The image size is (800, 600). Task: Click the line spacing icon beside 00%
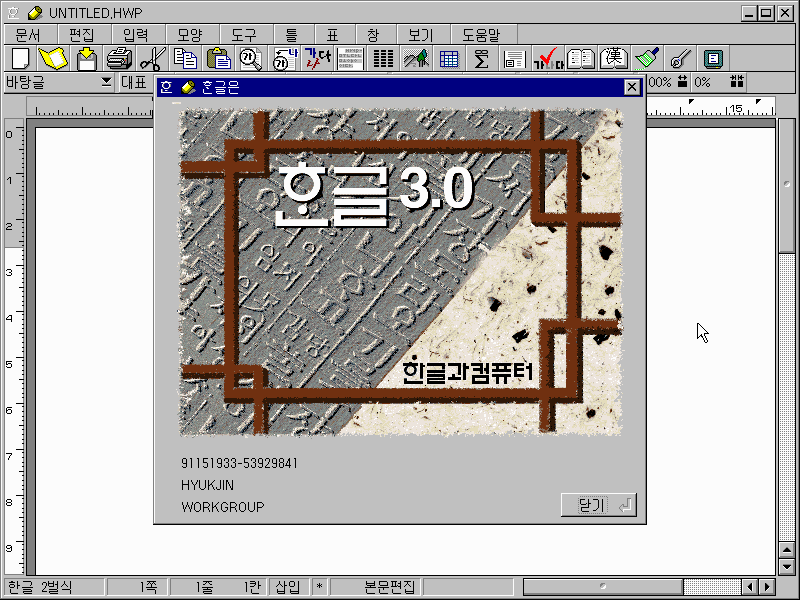click(682, 81)
